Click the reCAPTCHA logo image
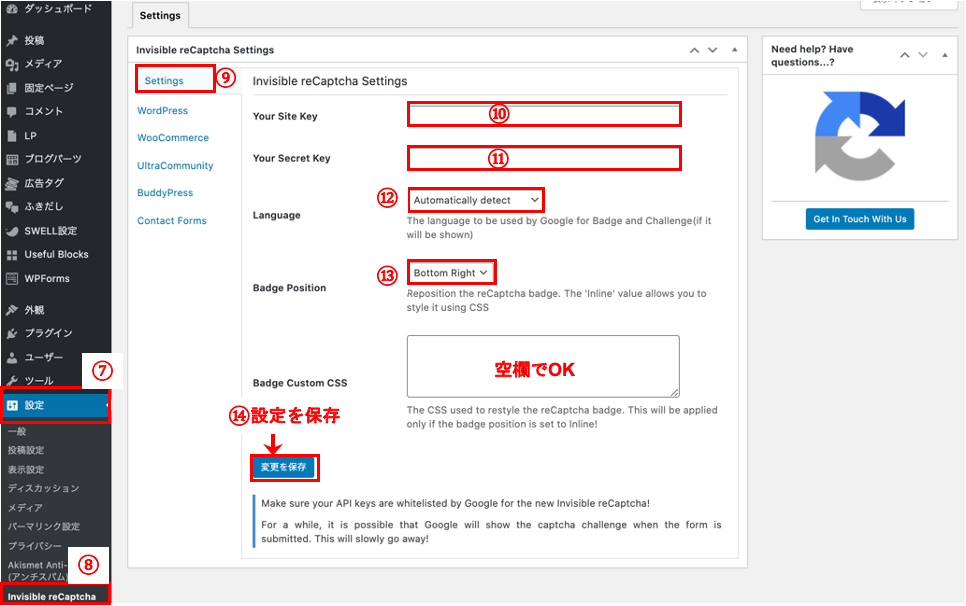The height and width of the screenshot is (606, 966). (860, 136)
